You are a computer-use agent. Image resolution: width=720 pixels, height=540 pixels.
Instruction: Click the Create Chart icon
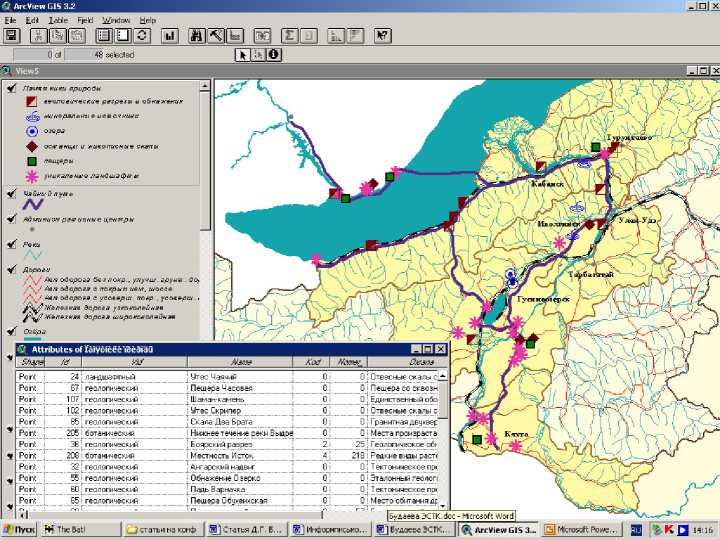click(168, 35)
